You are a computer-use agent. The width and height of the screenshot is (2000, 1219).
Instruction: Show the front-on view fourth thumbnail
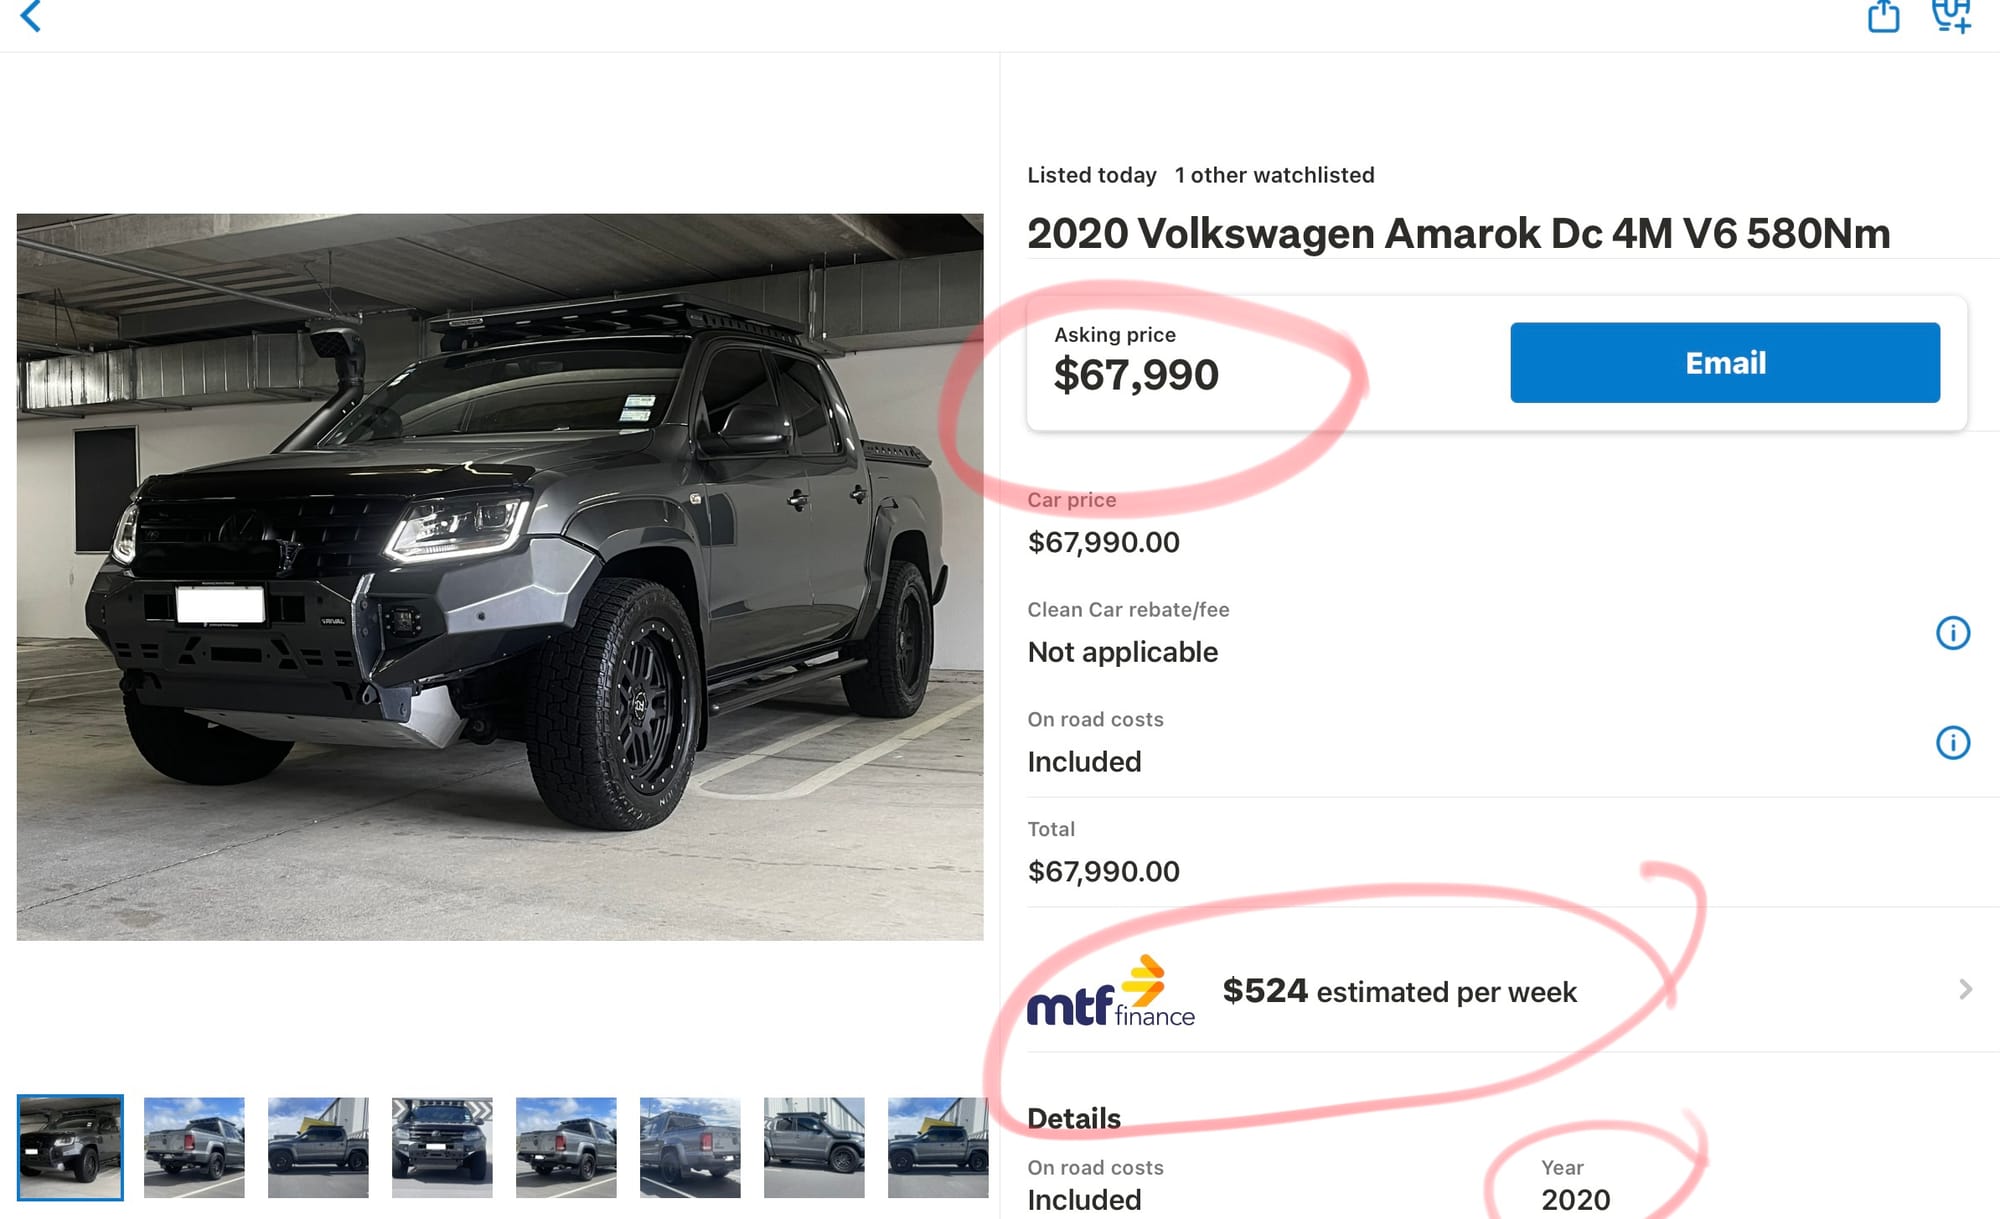tap(442, 1147)
